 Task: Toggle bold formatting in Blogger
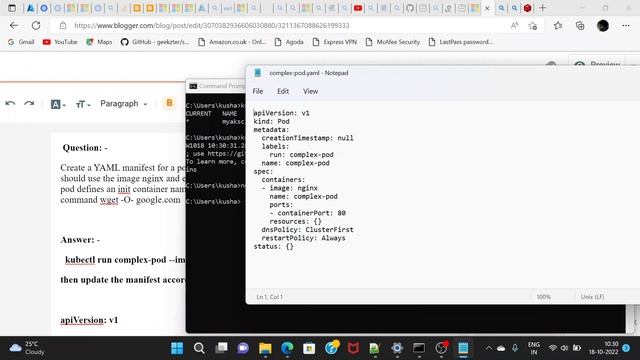tap(169, 103)
